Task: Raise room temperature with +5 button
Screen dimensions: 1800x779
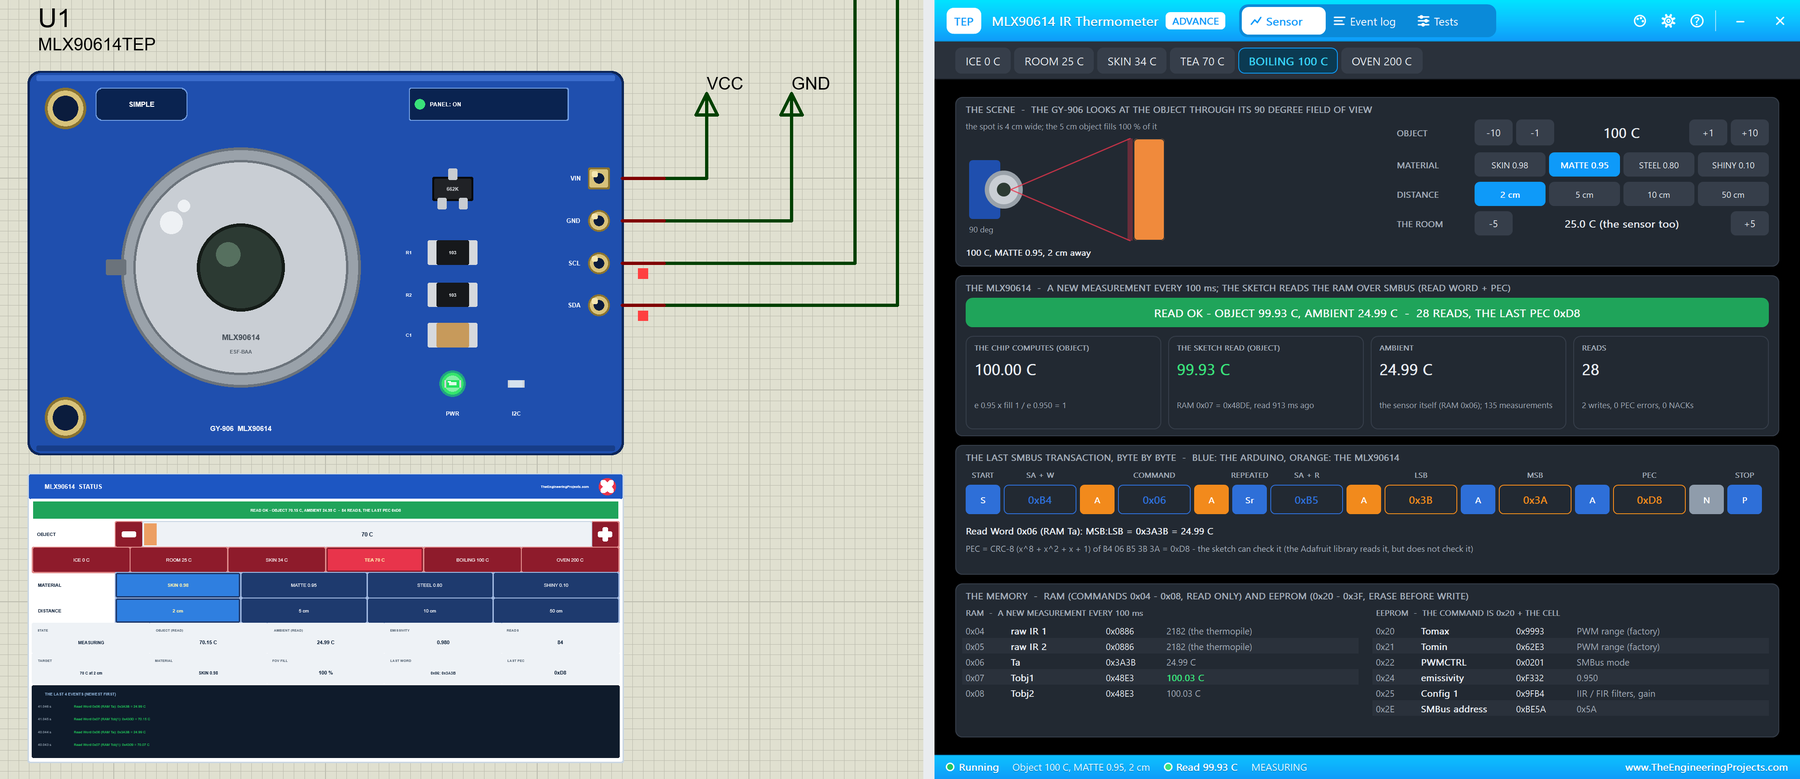Action: [x=1749, y=224]
